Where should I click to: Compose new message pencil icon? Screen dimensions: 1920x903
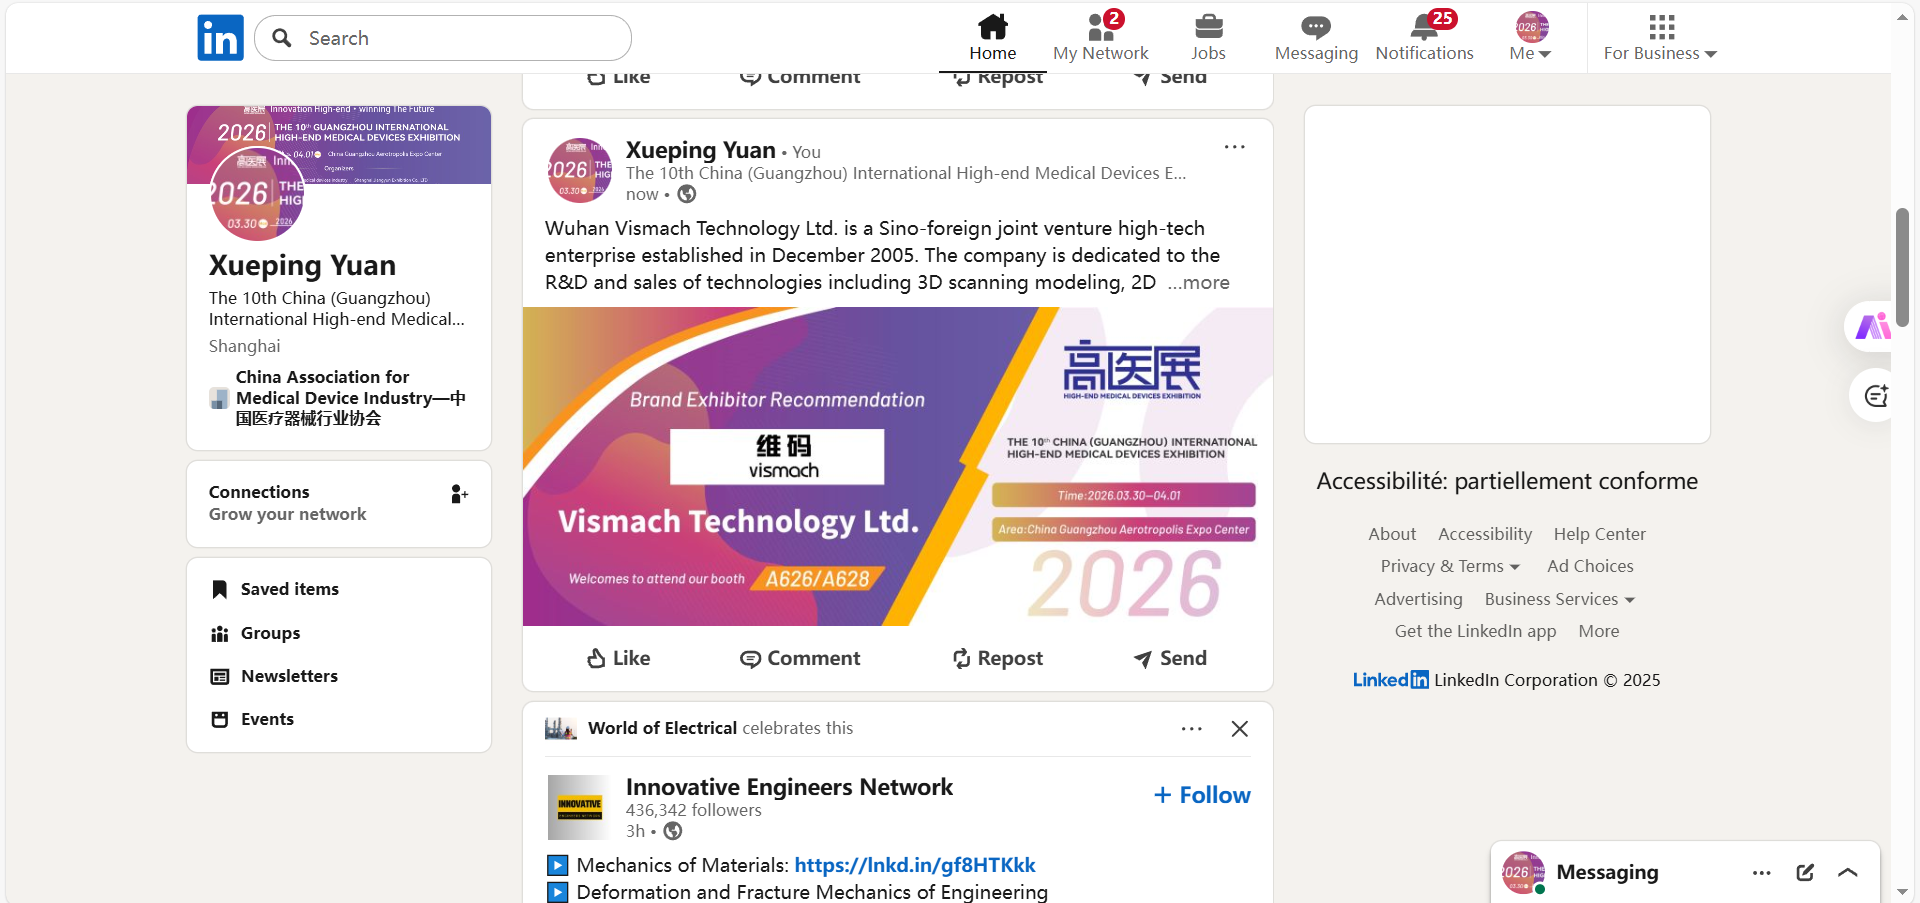click(1805, 872)
